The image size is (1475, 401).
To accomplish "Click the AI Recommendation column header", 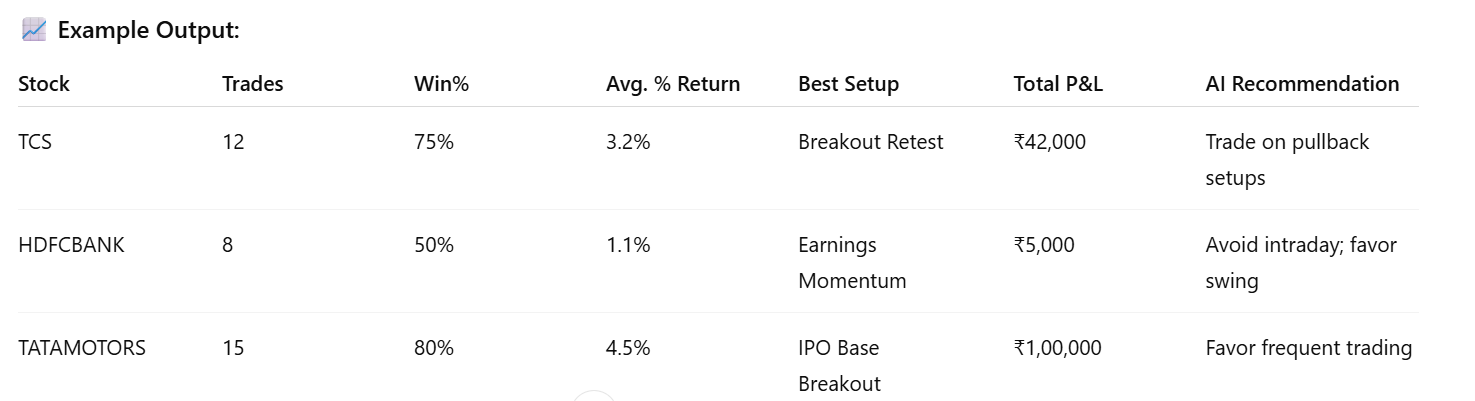I will point(1303,84).
